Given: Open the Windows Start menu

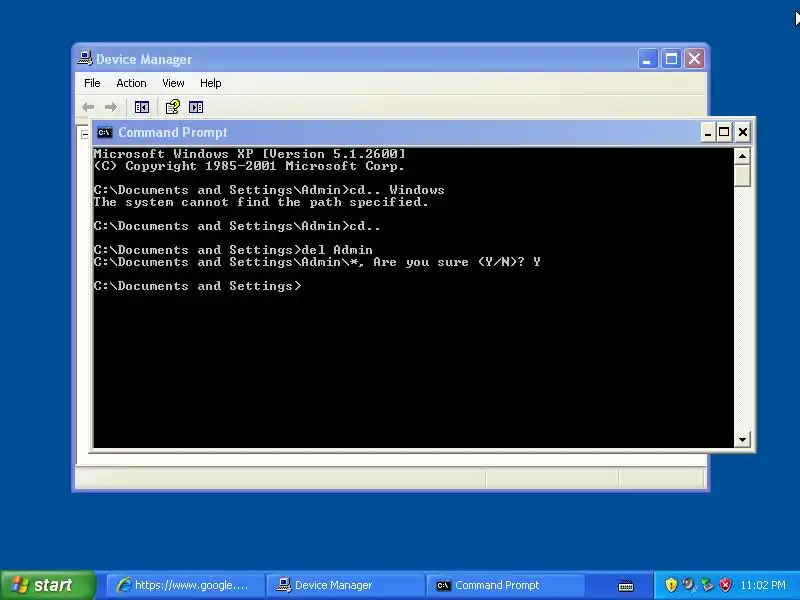Looking at the screenshot, I should (47, 585).
